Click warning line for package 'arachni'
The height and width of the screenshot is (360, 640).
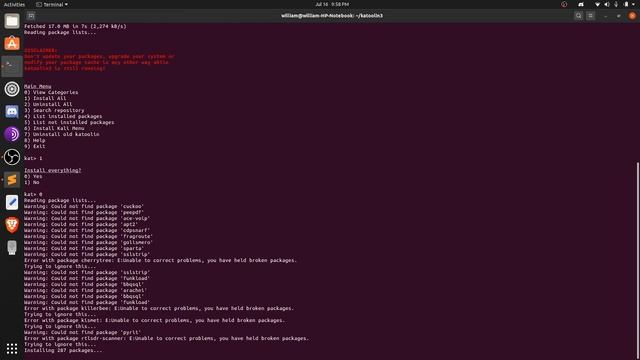(x=85, y=290)
